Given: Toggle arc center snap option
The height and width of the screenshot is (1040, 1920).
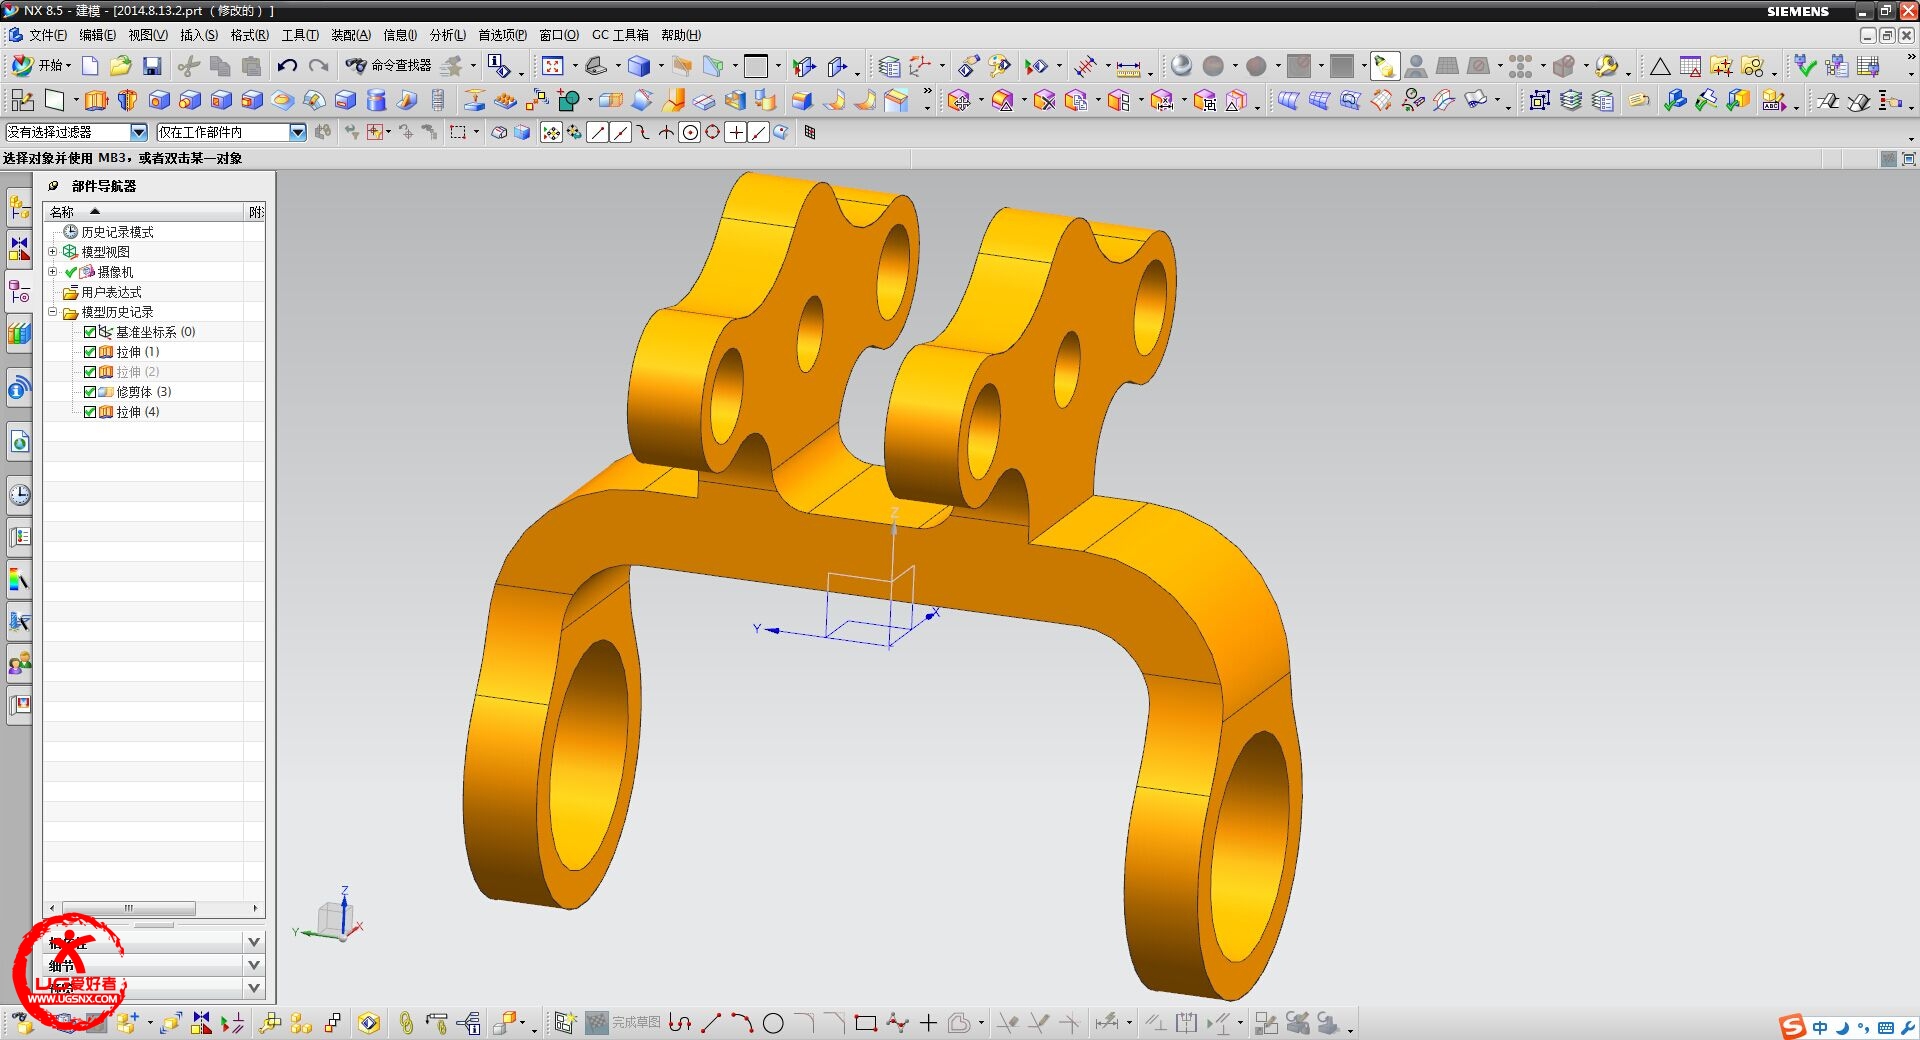Looking at the screenshot, I should coord(689,132).
